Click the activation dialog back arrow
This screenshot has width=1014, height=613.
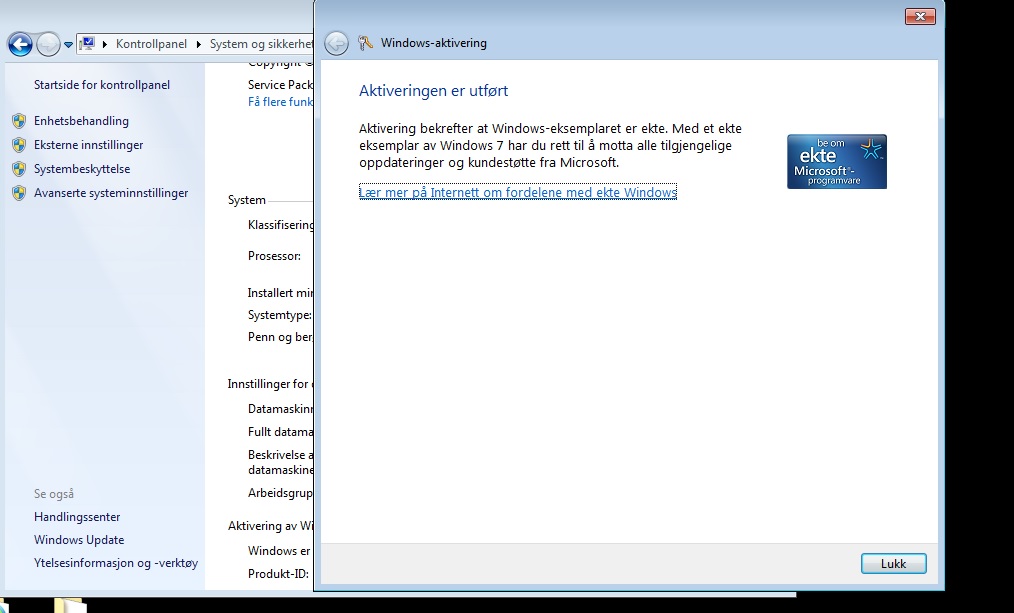pyautogui.click(x=336, y=43)
